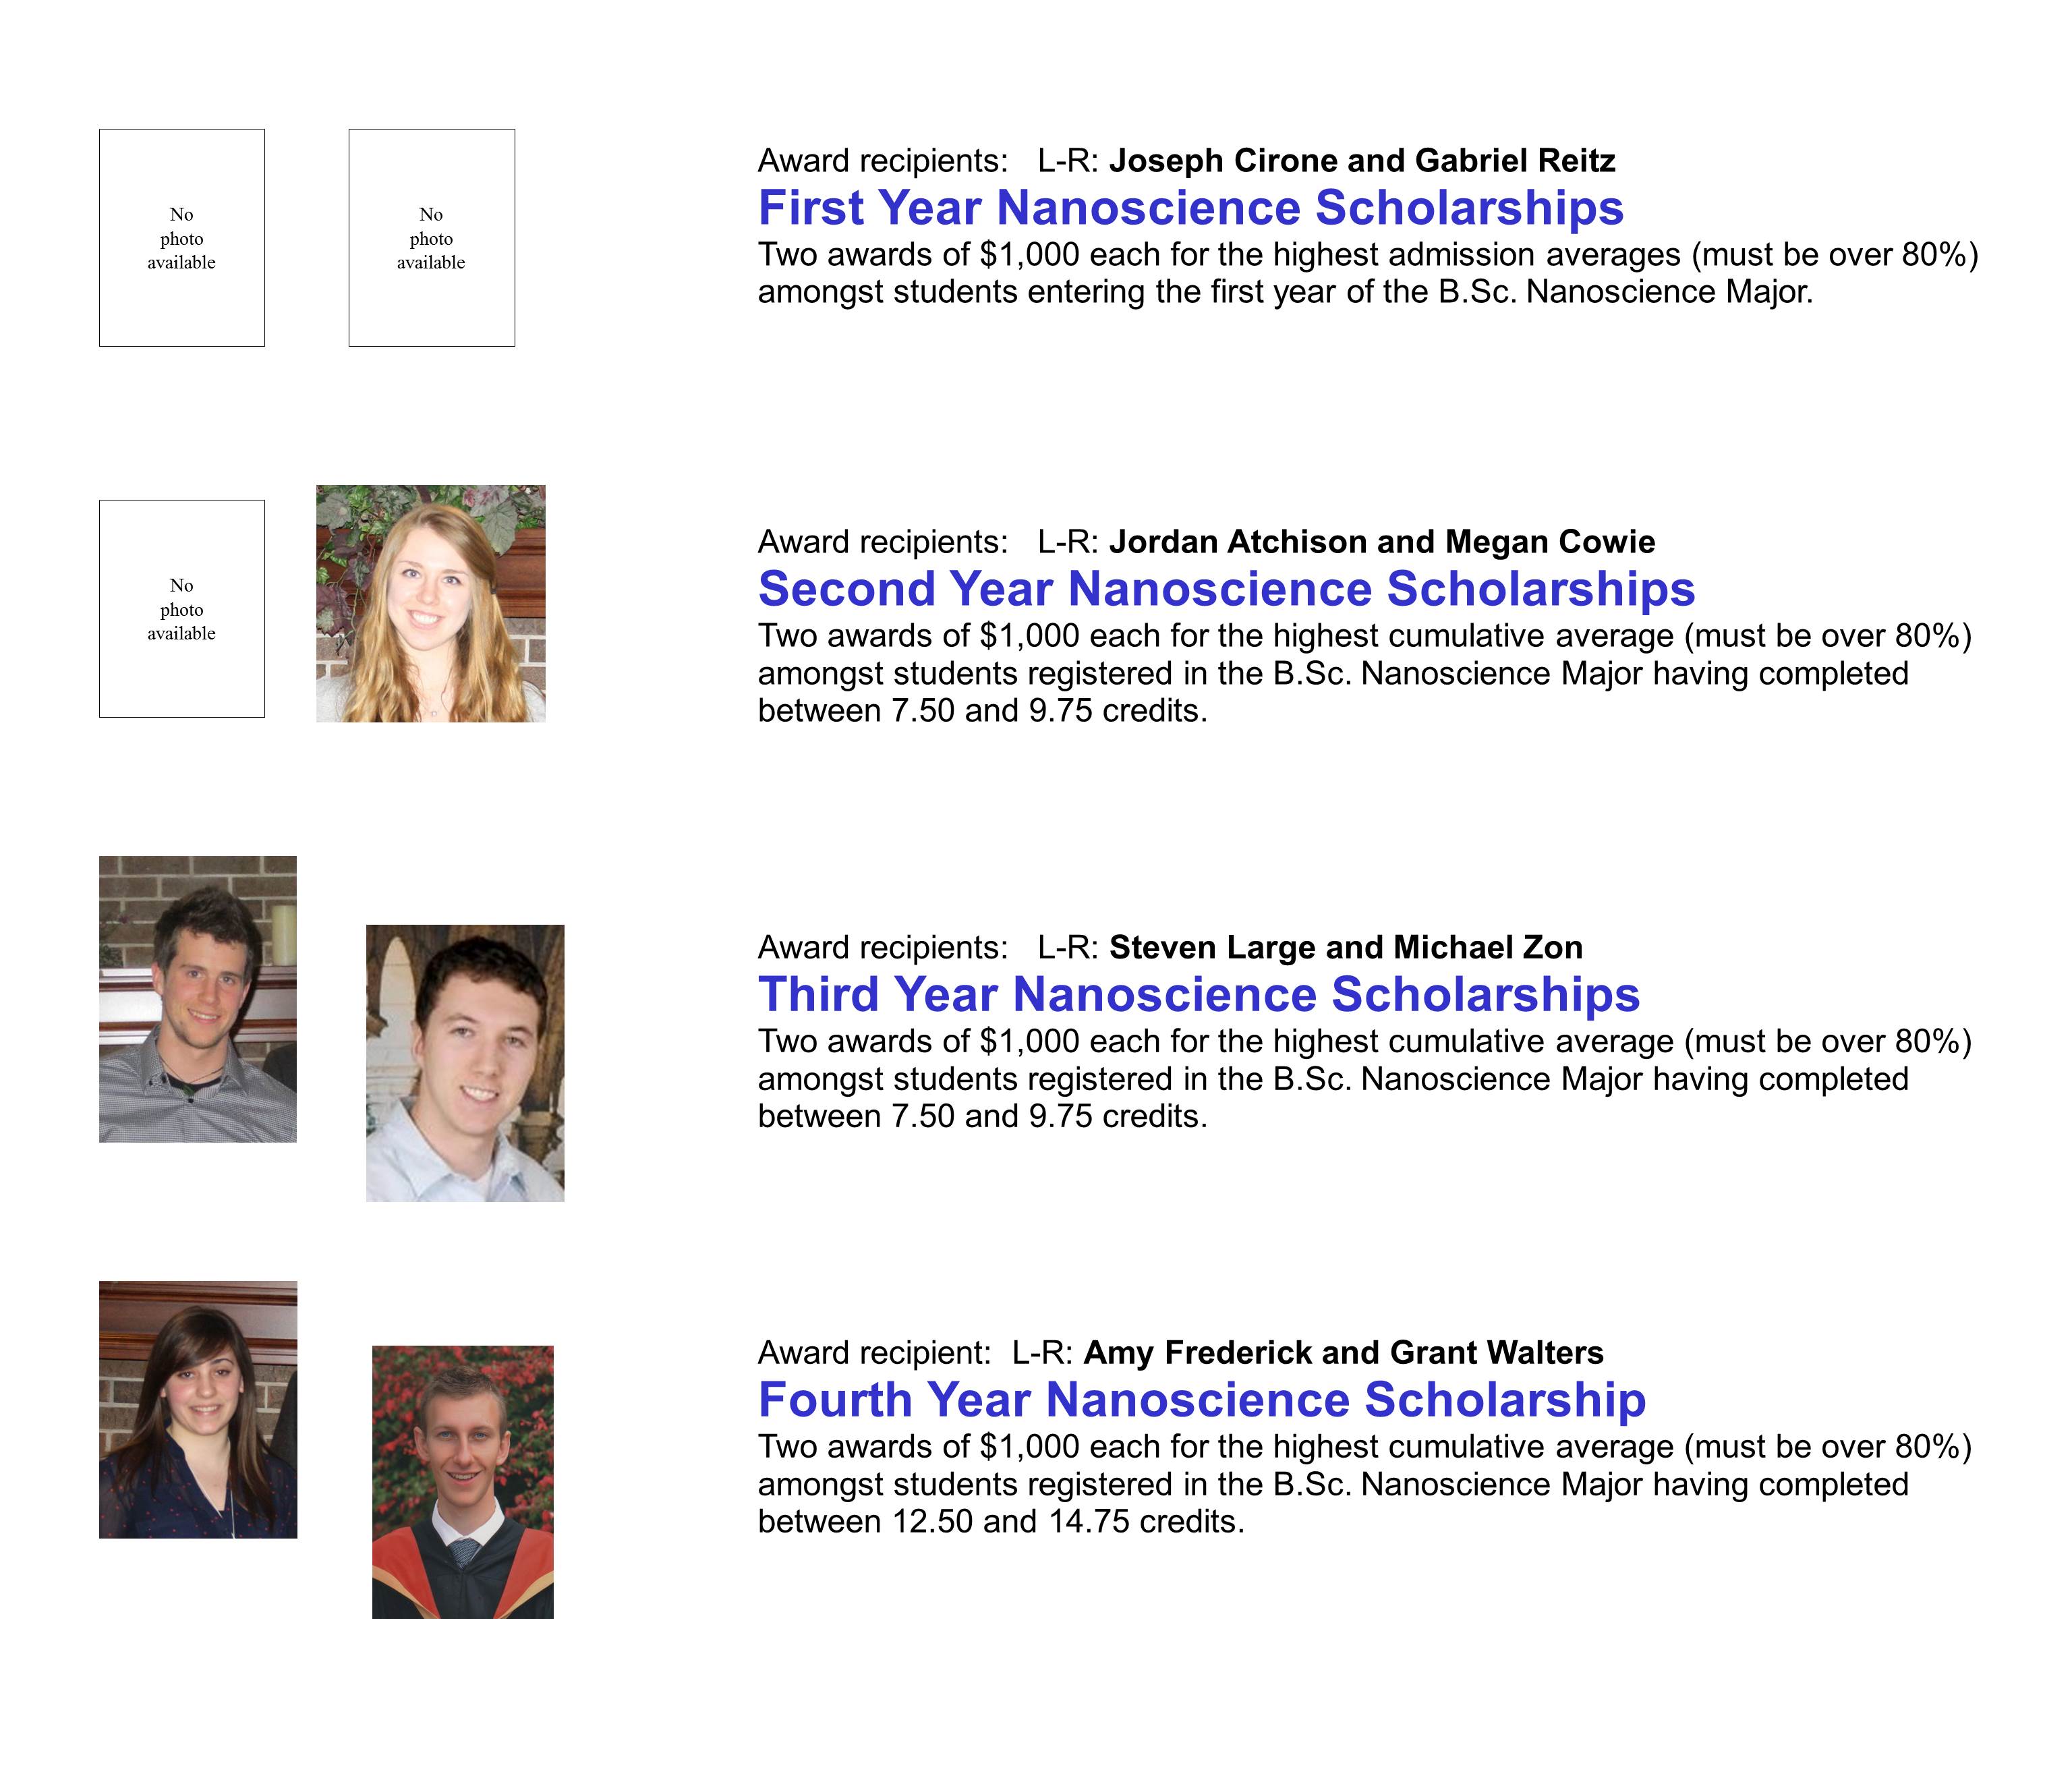Viewport: 2072px width, 1776px height.
Task: Click the name 'Steven Large and Michael Zon'
Action: pos(1345,947)
